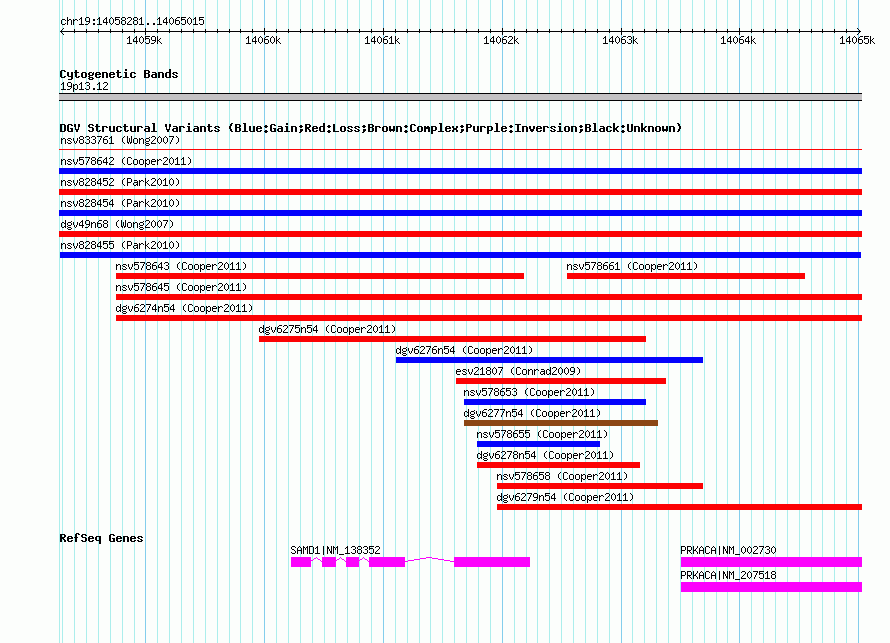Select the nsv578661 (Cooper2011) red bar
Screen dimensions: 890x643
click(x=686, y=276)
